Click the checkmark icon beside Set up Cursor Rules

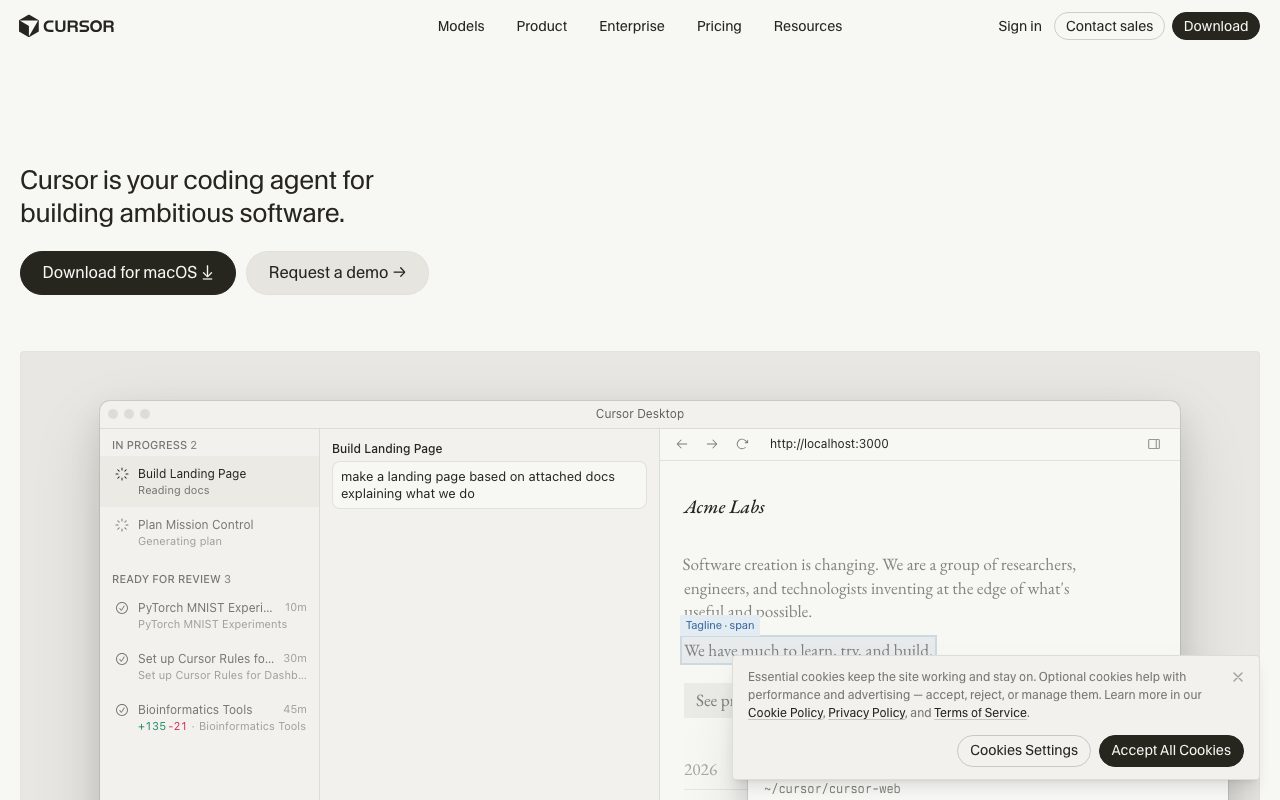coord(122,659)
